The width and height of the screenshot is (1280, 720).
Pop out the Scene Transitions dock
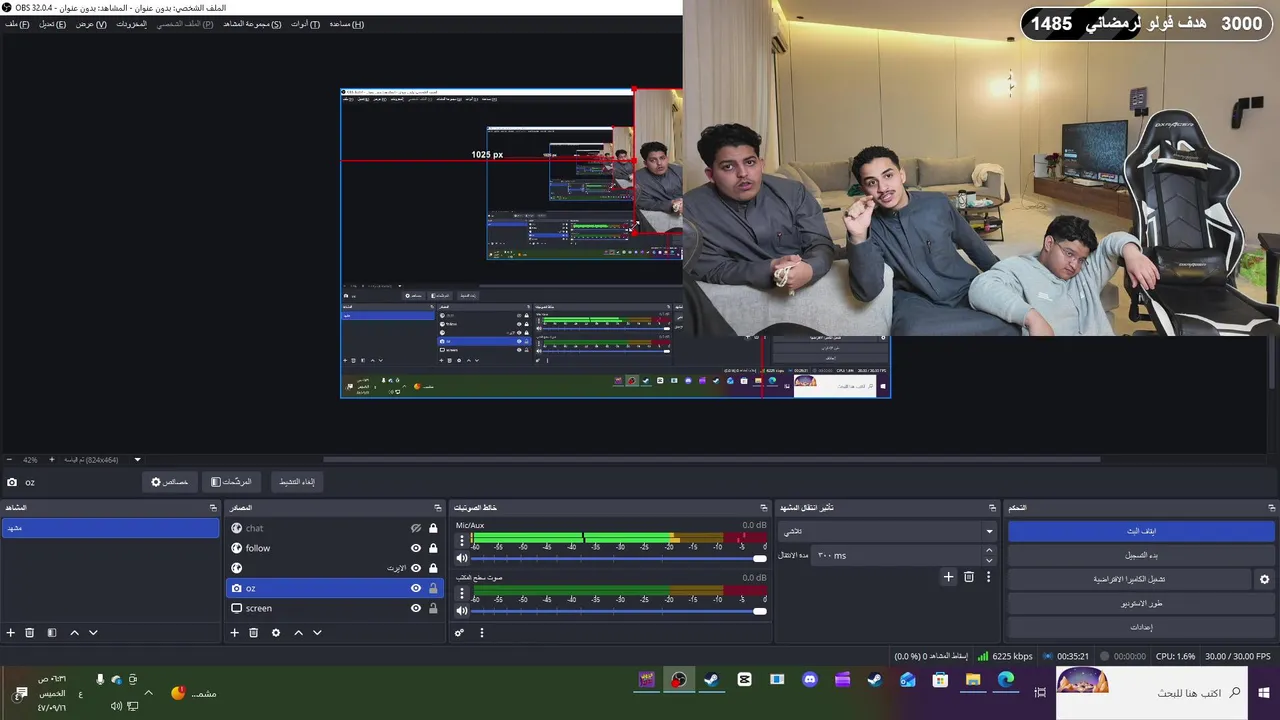[x=993, y=508]
